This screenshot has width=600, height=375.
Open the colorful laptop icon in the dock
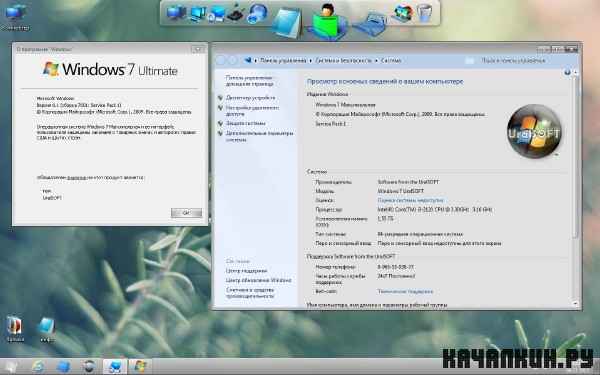click(x=403, y=13)
